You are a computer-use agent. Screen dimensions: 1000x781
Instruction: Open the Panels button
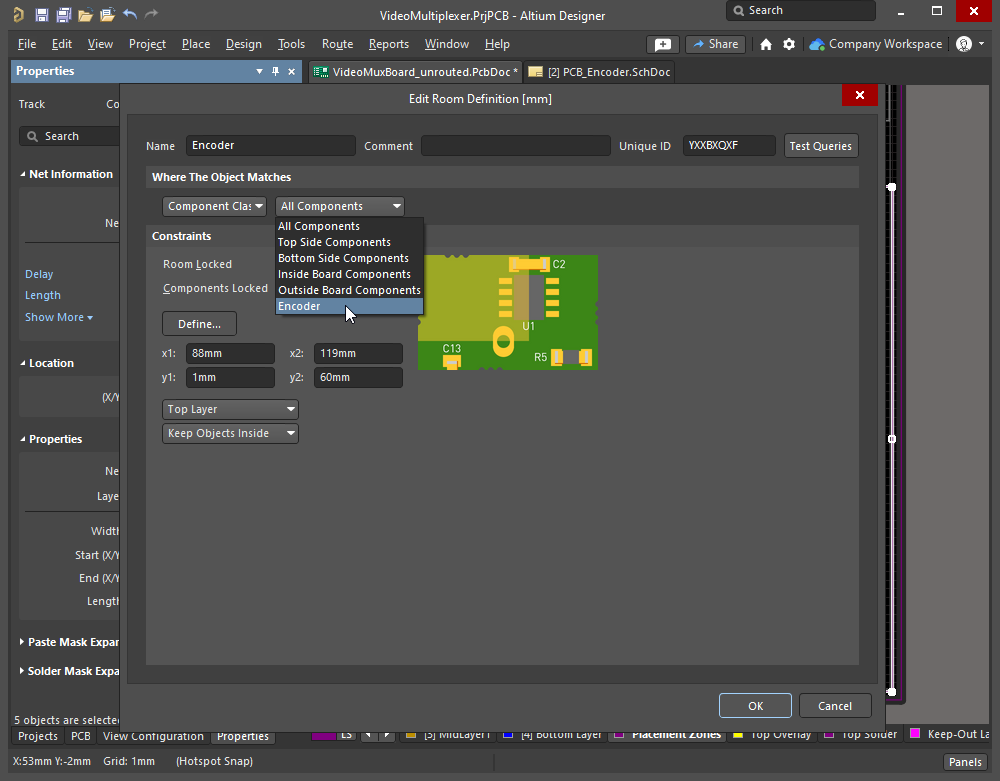point(965,762)
